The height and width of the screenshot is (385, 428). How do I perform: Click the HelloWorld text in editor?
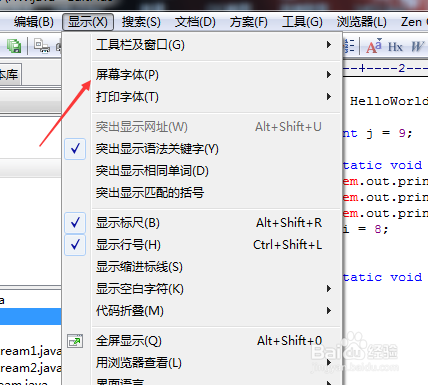coord(389,101)
